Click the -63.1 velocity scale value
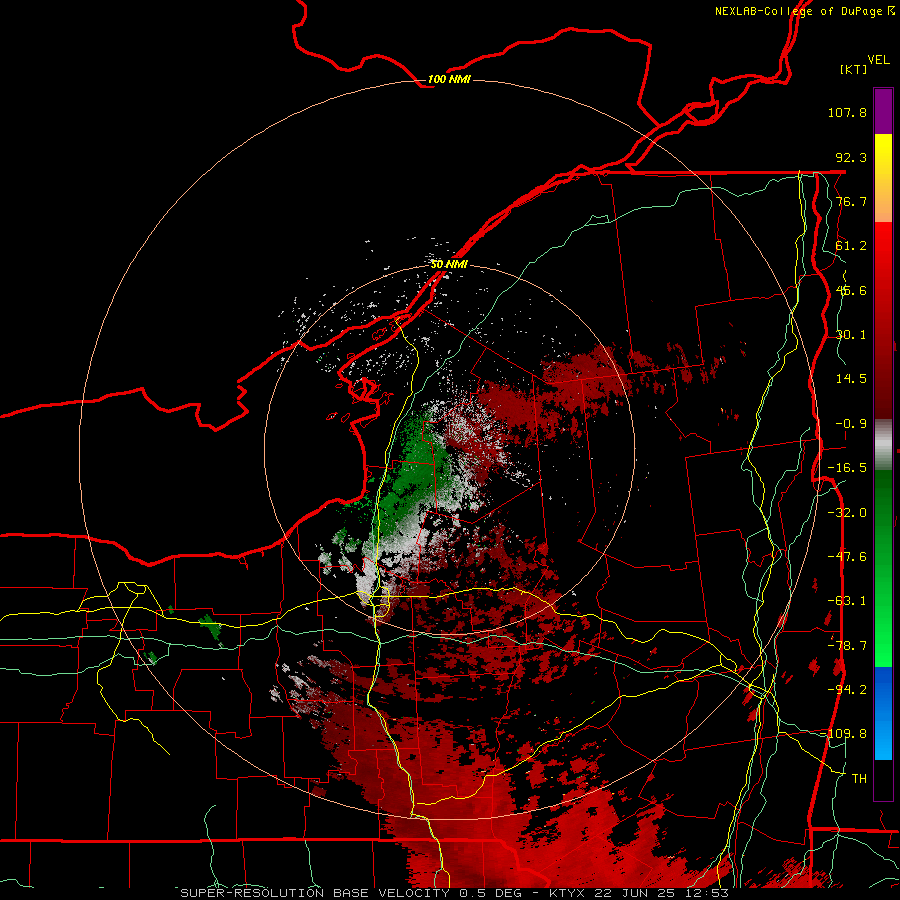900x900 pixels. (847, 601)
